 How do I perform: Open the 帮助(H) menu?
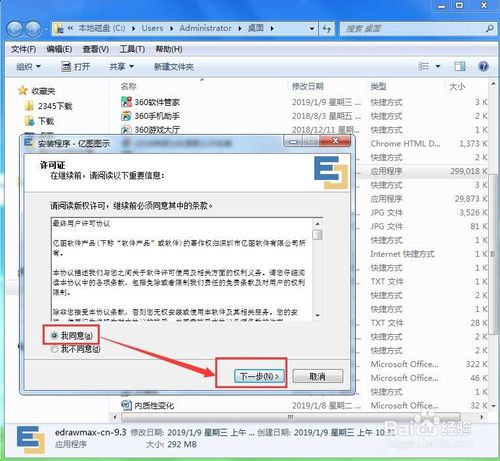pos(169,49)
